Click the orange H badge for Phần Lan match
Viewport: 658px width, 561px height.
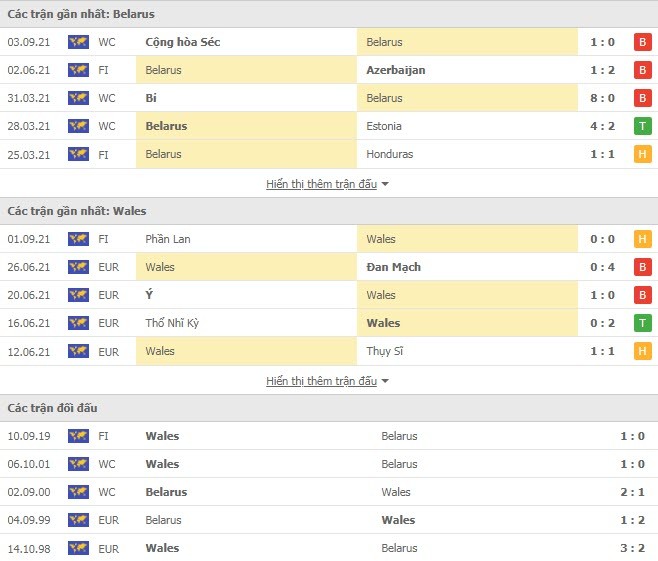click(x=642, y=239)
